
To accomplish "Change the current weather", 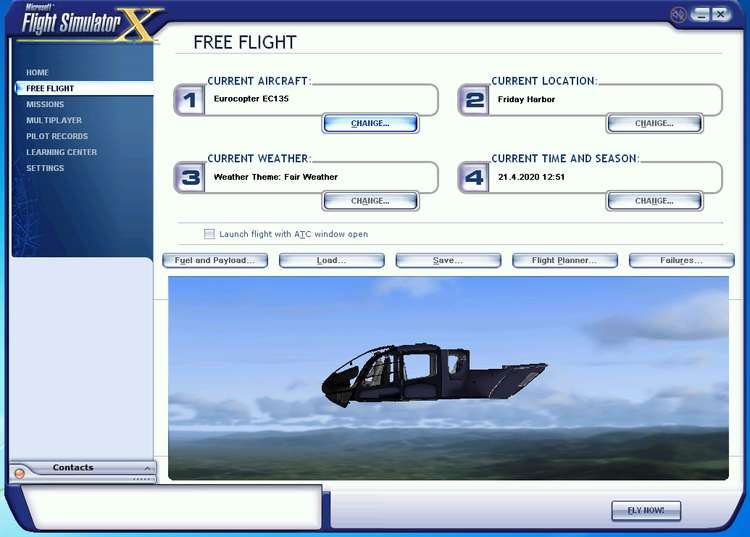I will [370, 201].
